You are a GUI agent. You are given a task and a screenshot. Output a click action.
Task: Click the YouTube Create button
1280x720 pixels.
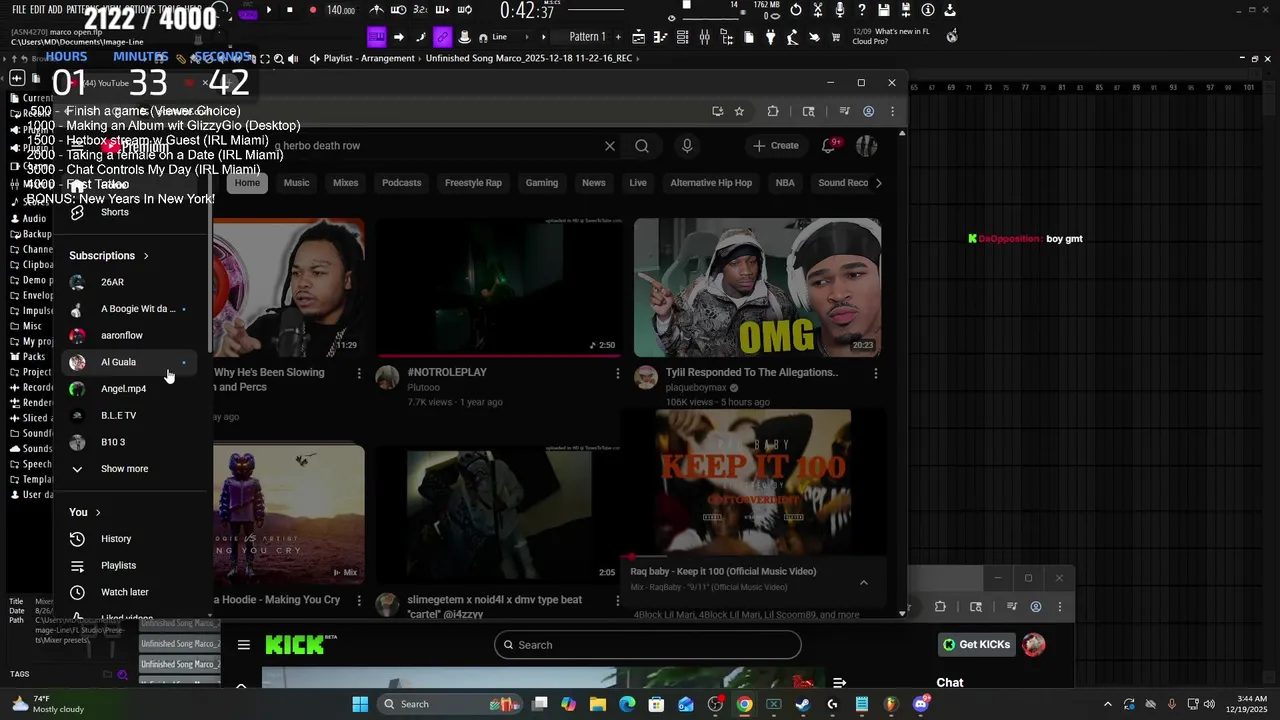coord(776,146)
